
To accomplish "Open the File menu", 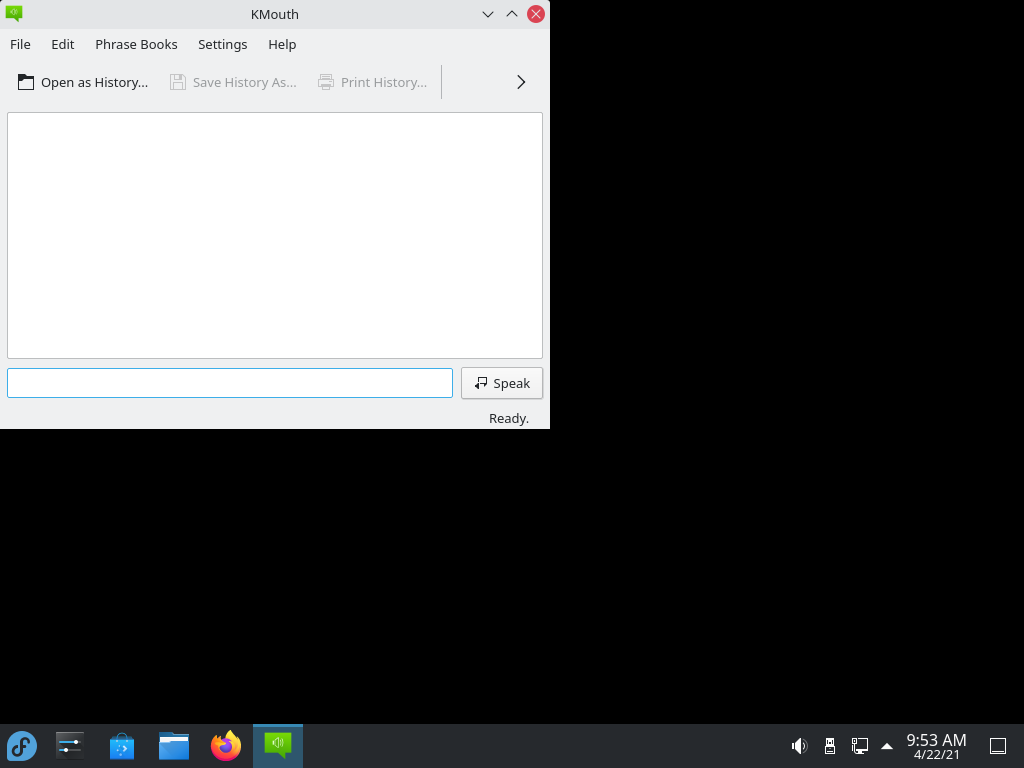I will pyautogui.click(x=20, y=44).
